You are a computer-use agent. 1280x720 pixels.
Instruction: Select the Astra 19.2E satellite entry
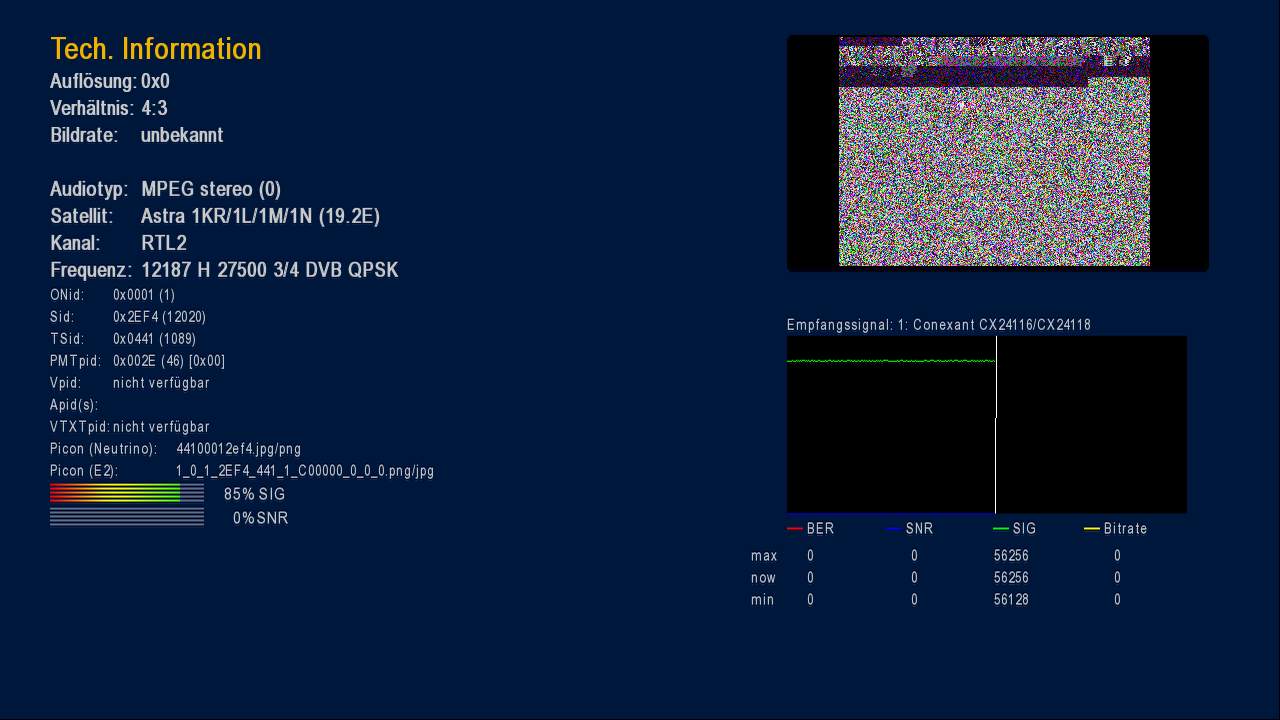260,216
